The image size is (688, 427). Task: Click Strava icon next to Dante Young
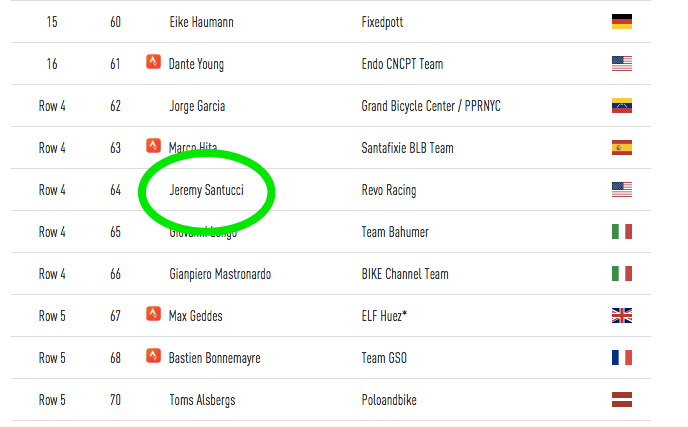point(153,63)
